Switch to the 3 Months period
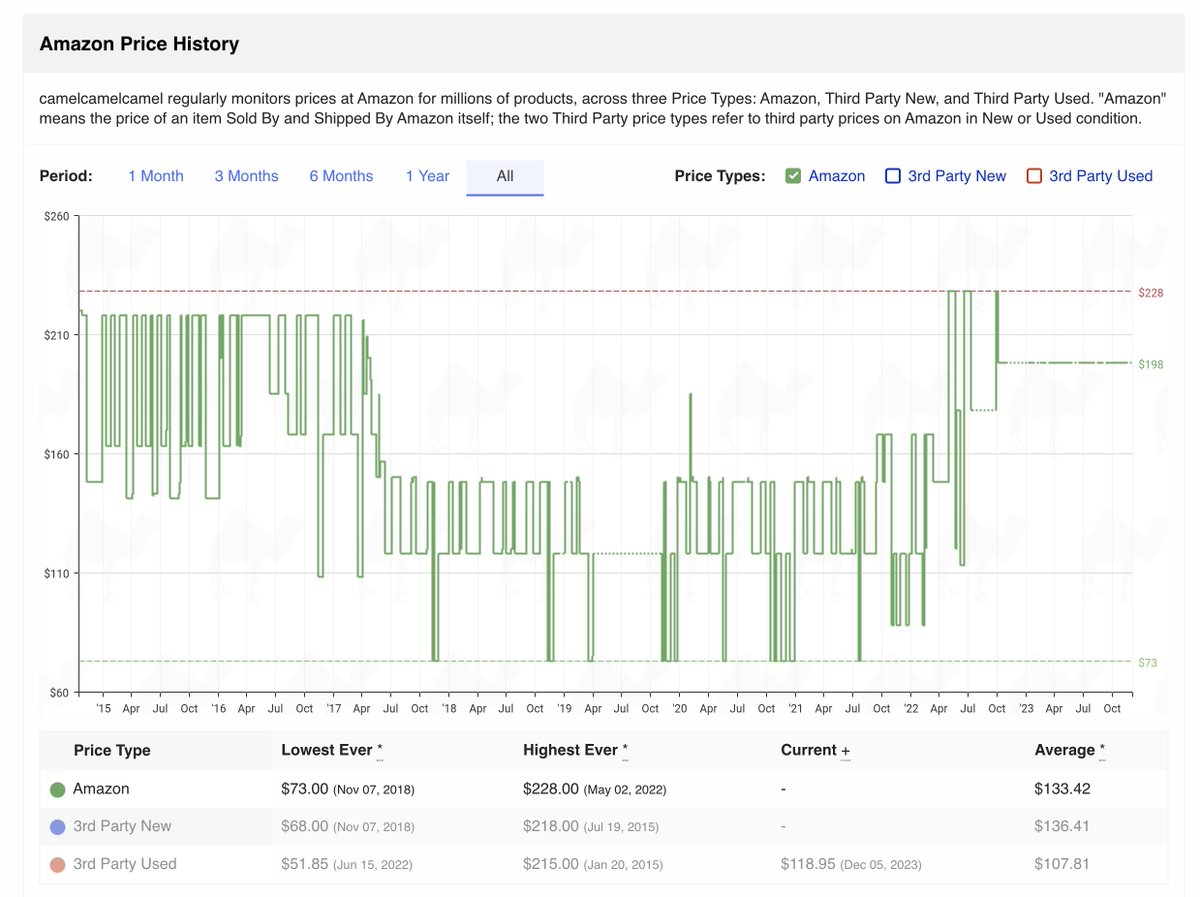The image size is (1200, 897). click(x=246, y=176)
